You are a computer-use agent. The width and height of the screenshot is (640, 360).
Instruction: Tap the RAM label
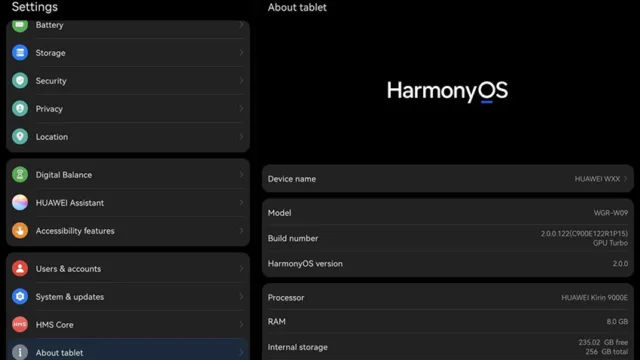coord(277,322)
